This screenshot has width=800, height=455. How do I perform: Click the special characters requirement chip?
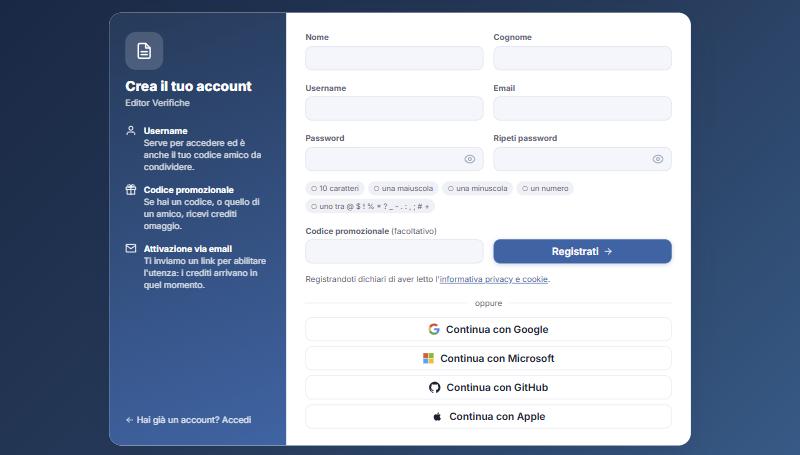(x=370, y=207)
